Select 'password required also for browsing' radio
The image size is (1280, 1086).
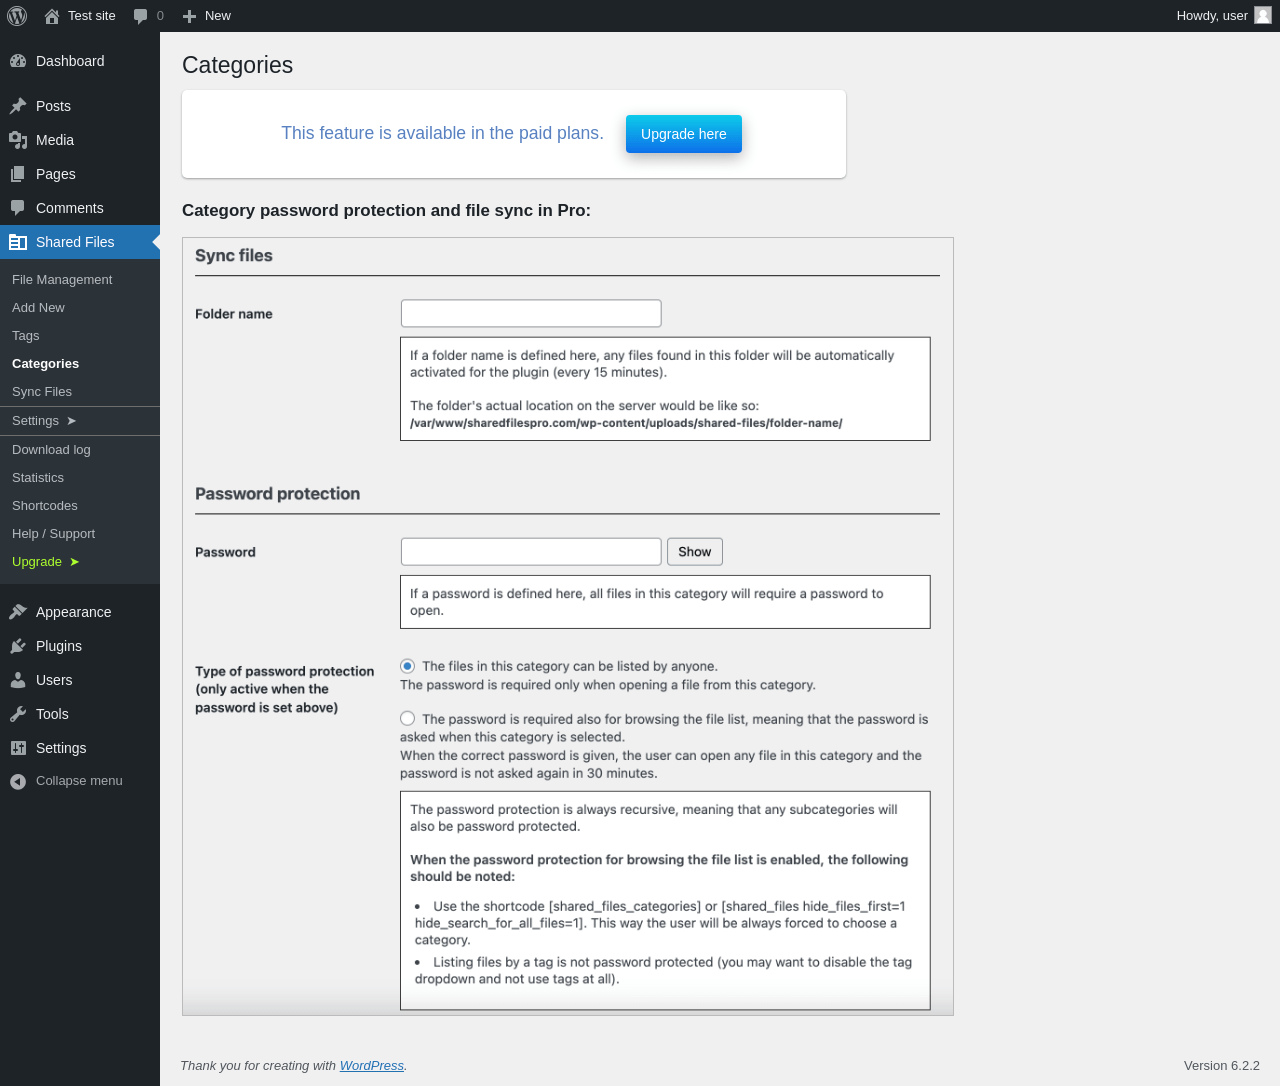pyautogui.click(x=407, y=718)
